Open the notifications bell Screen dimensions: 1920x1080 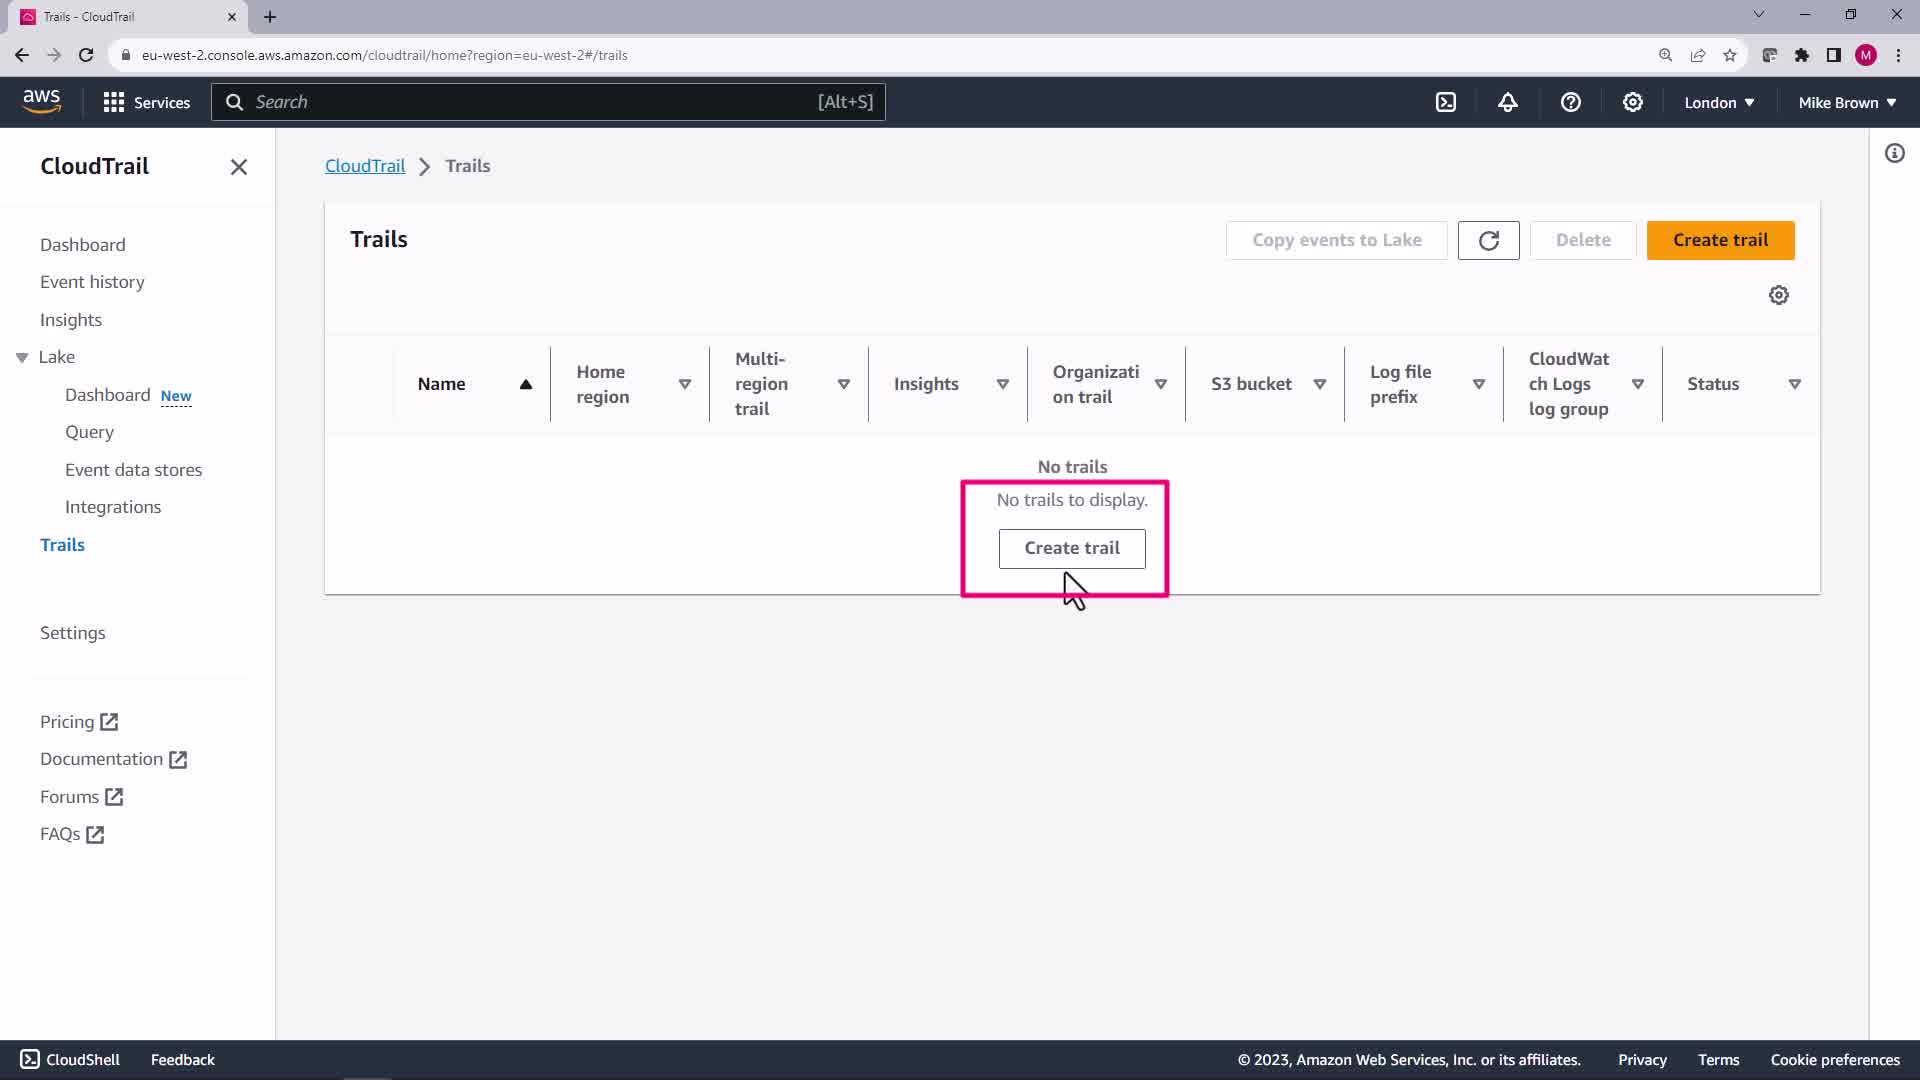click(1508, 102)
